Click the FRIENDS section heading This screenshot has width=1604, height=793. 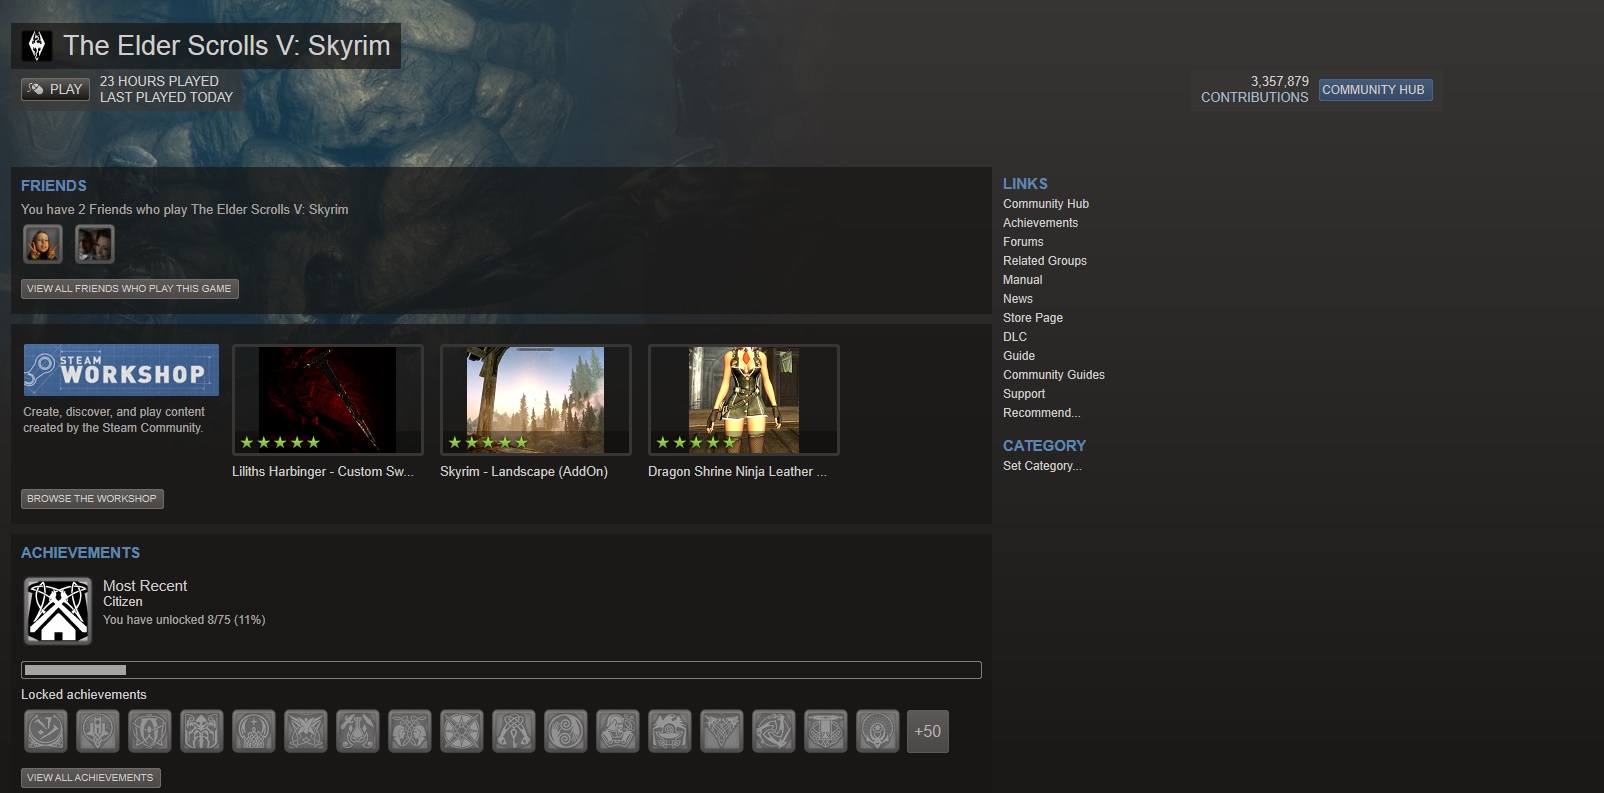pyautogui.click(x=54, y=186)
